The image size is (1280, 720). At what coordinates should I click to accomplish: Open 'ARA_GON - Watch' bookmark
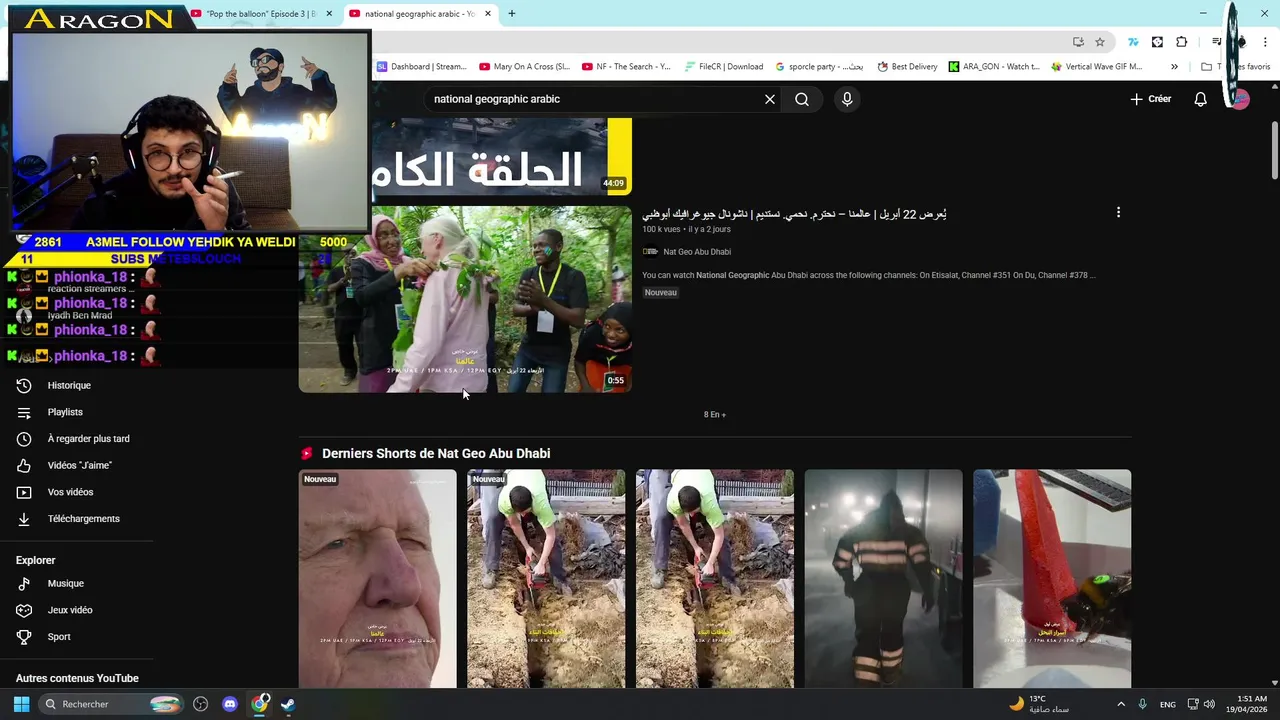994,67
